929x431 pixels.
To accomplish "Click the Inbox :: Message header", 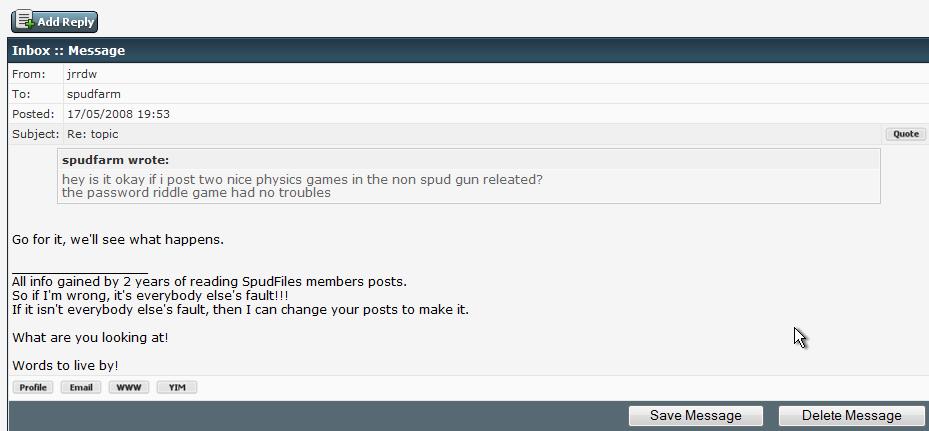I will point(69,51).
